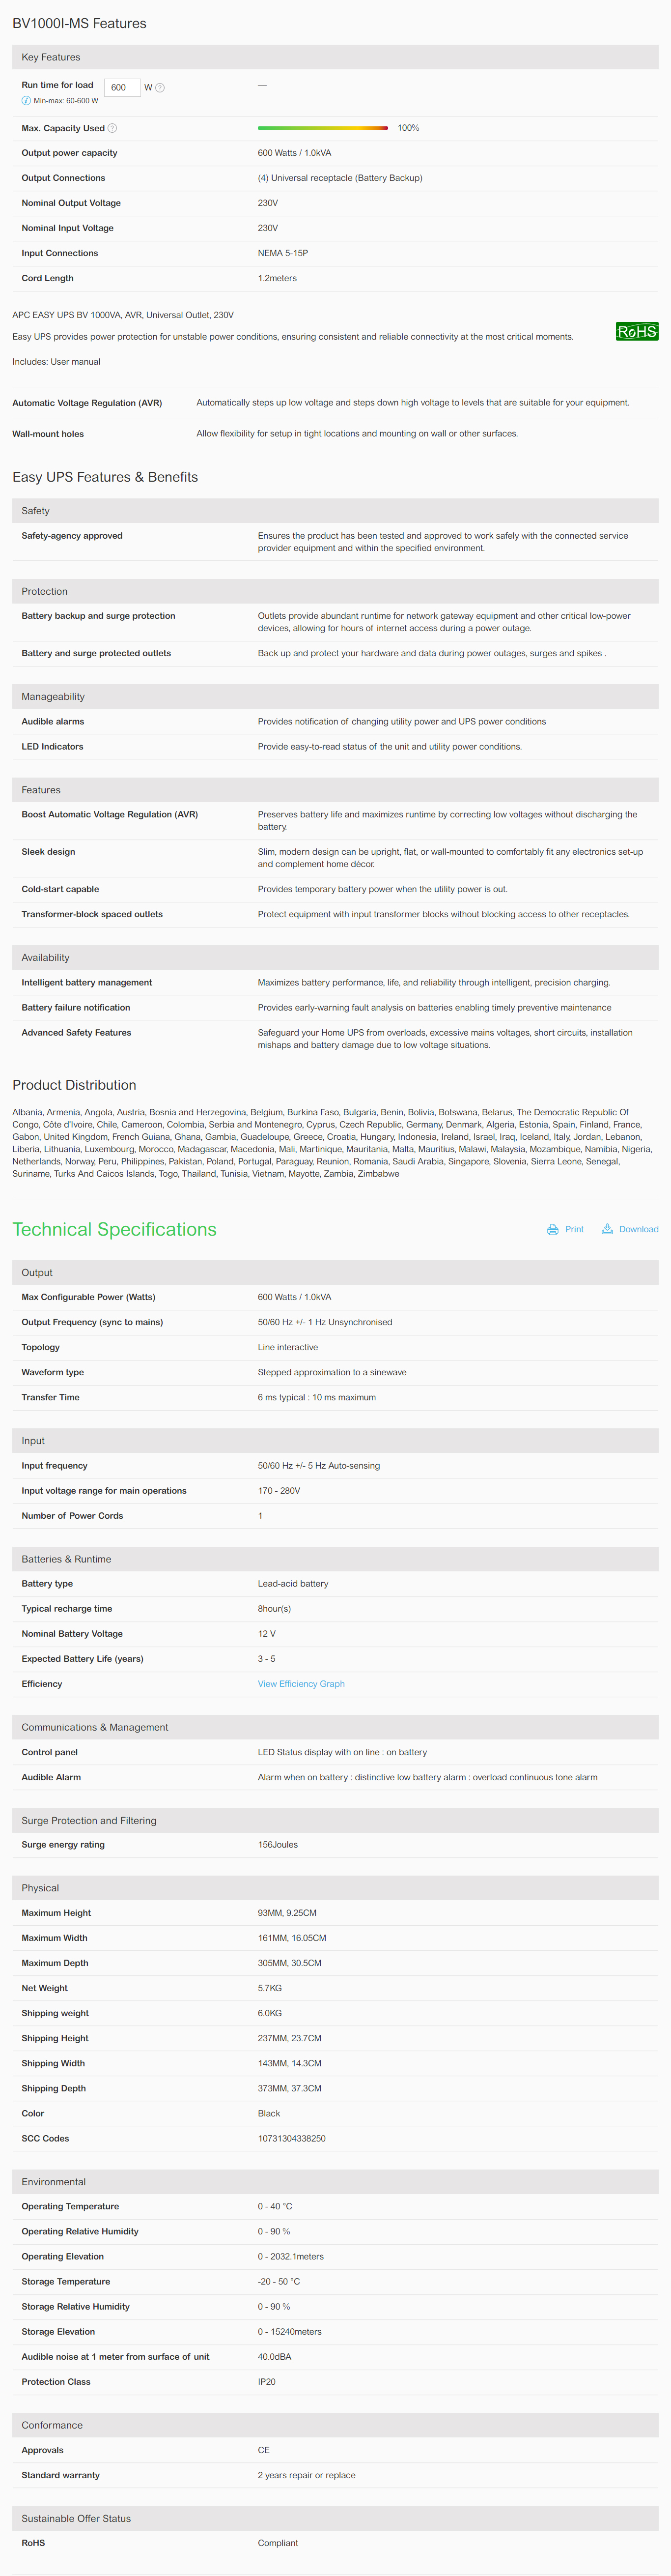671x2576 pixels.
Task: Click the Product Distribution heading
Action: 74,1085
